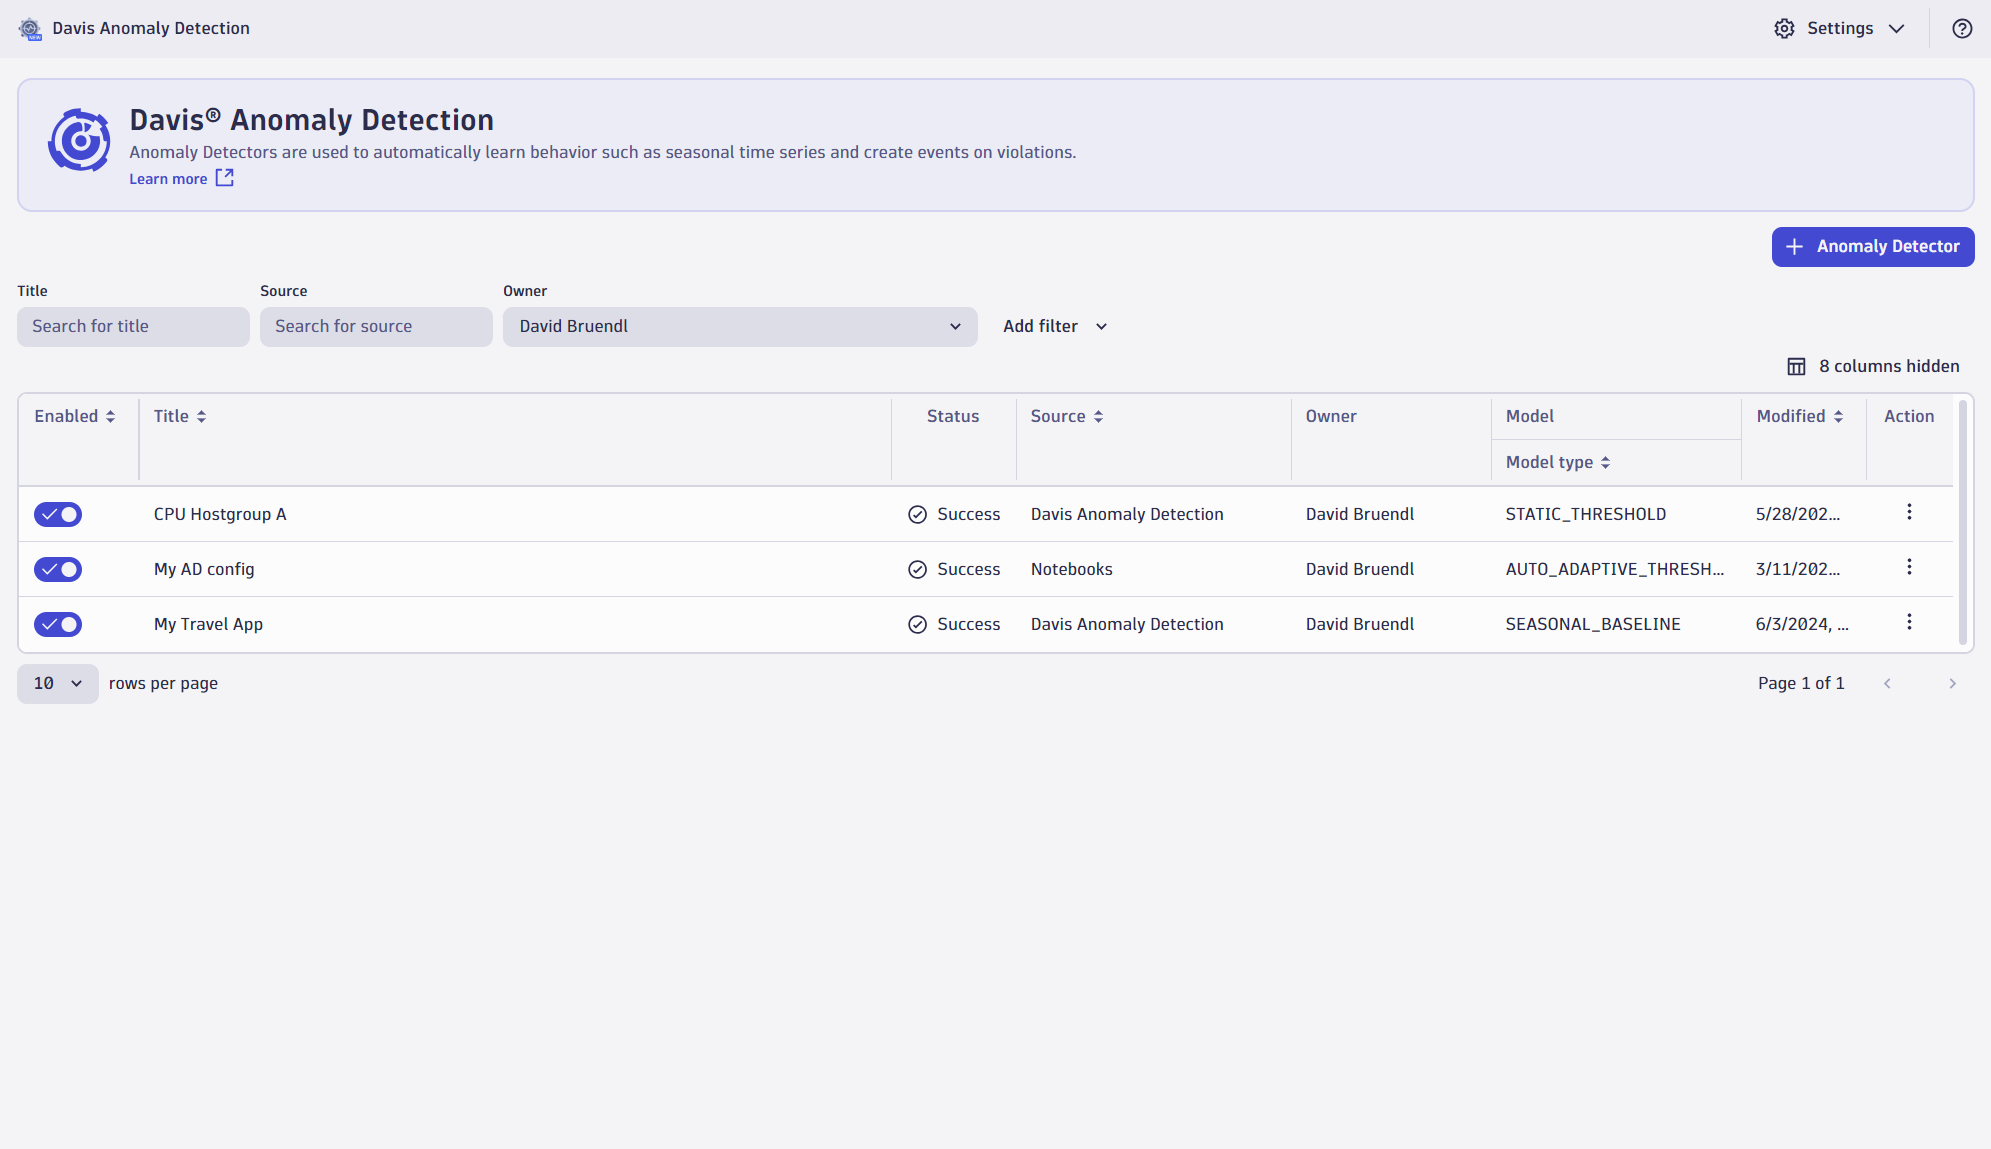Disable the My Travel App detector
Screen dimensions: 1991x1149
58,625
